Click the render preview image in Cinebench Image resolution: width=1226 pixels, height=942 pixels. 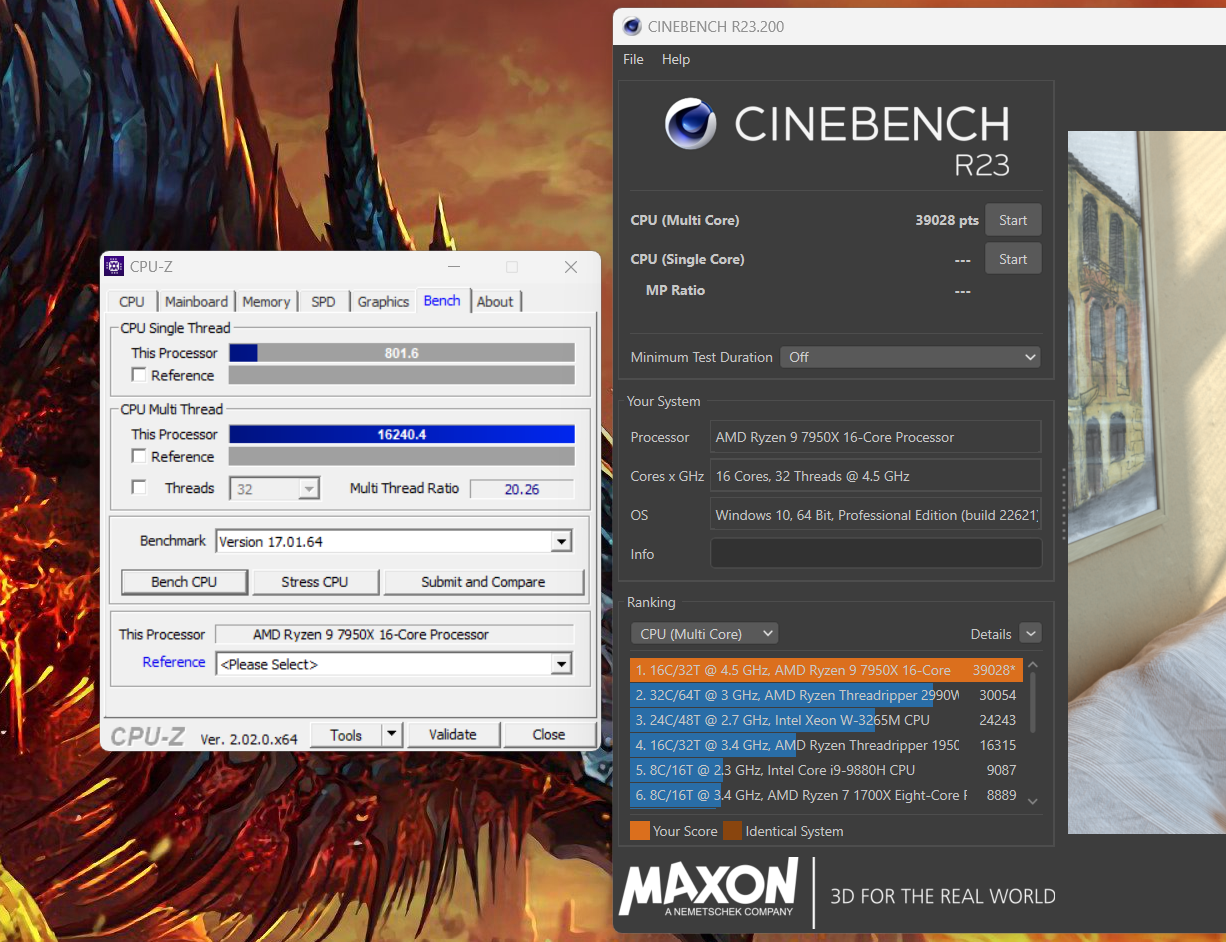1147,482
